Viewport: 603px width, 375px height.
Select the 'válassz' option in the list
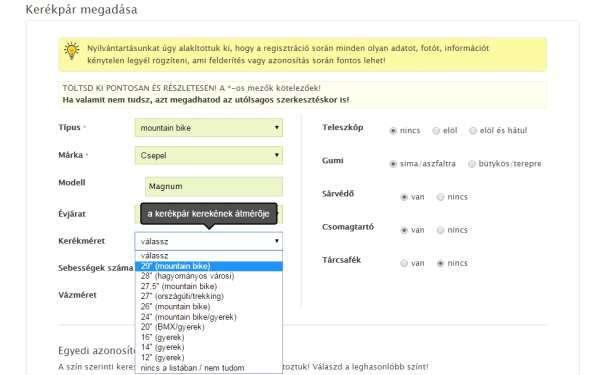(209, 256)
